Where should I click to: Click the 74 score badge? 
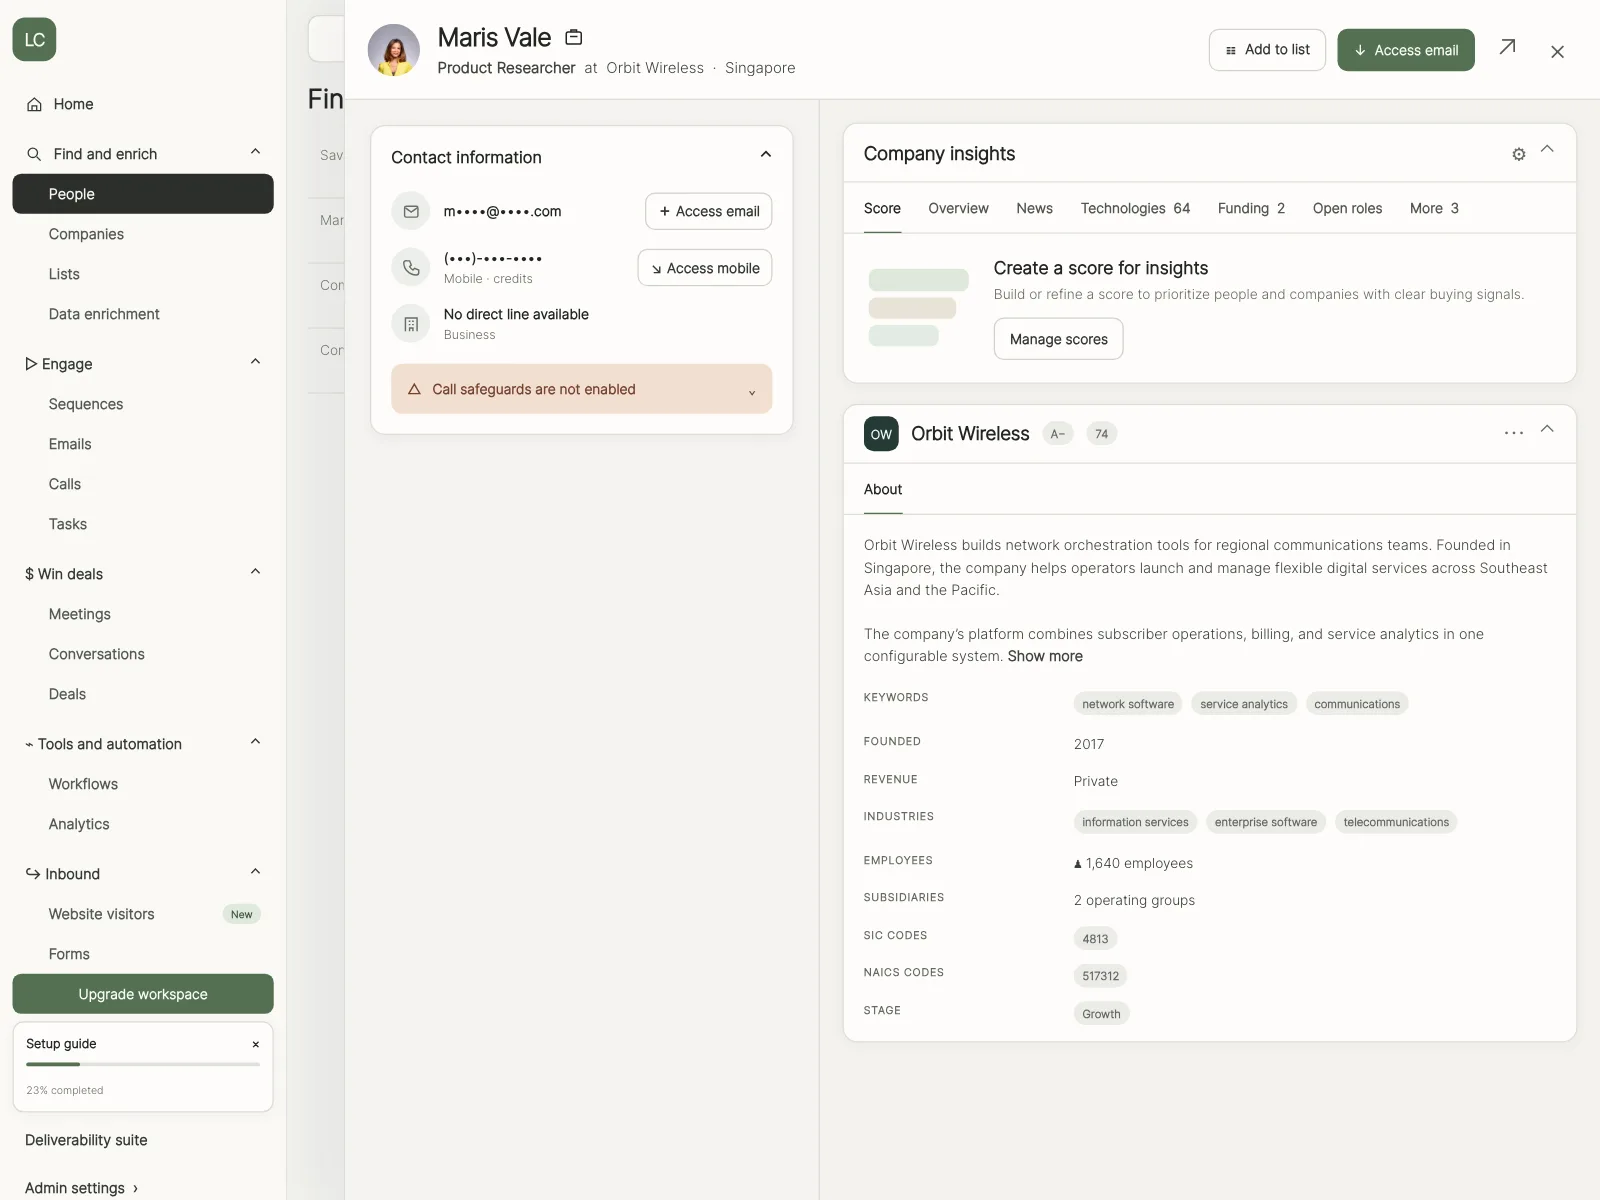1101,434
